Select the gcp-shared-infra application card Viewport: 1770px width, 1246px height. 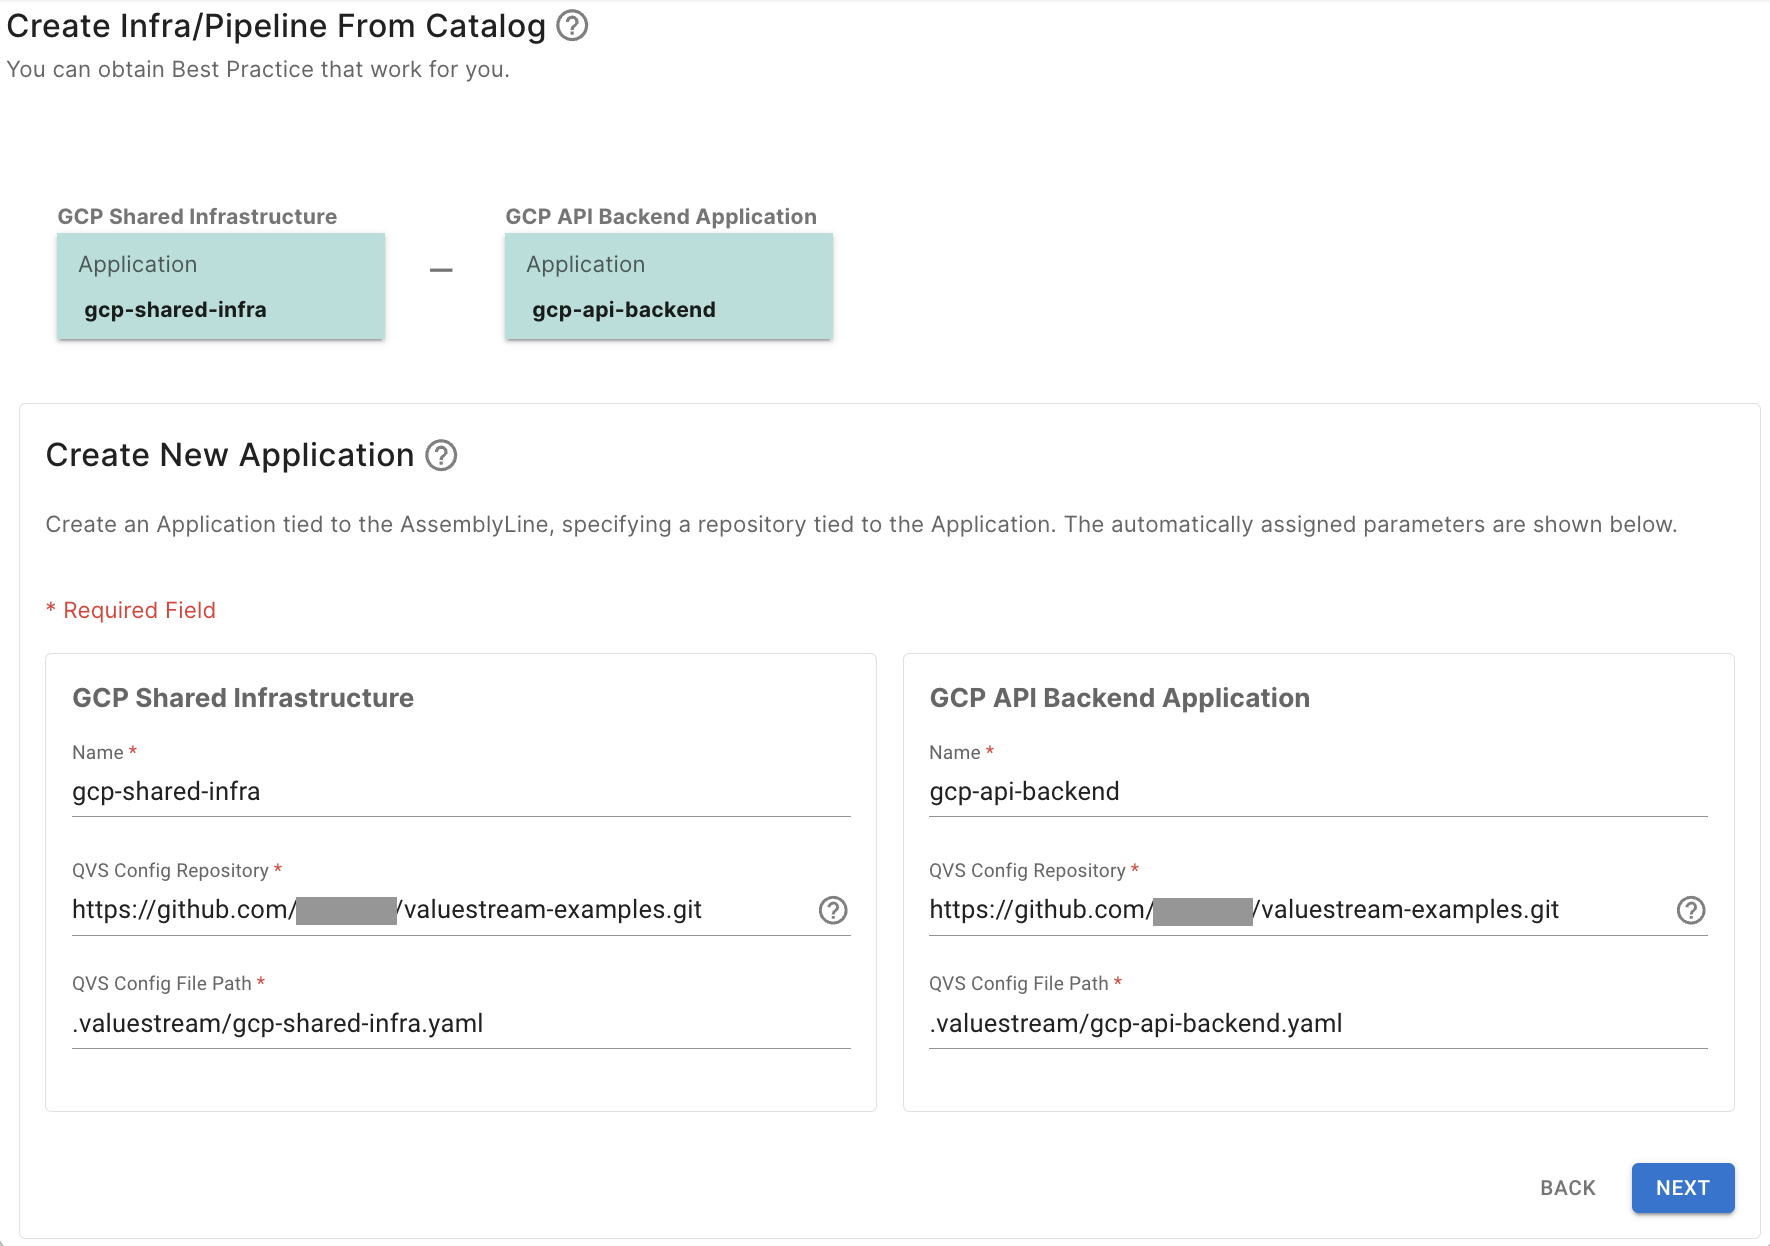click(221, 287)
